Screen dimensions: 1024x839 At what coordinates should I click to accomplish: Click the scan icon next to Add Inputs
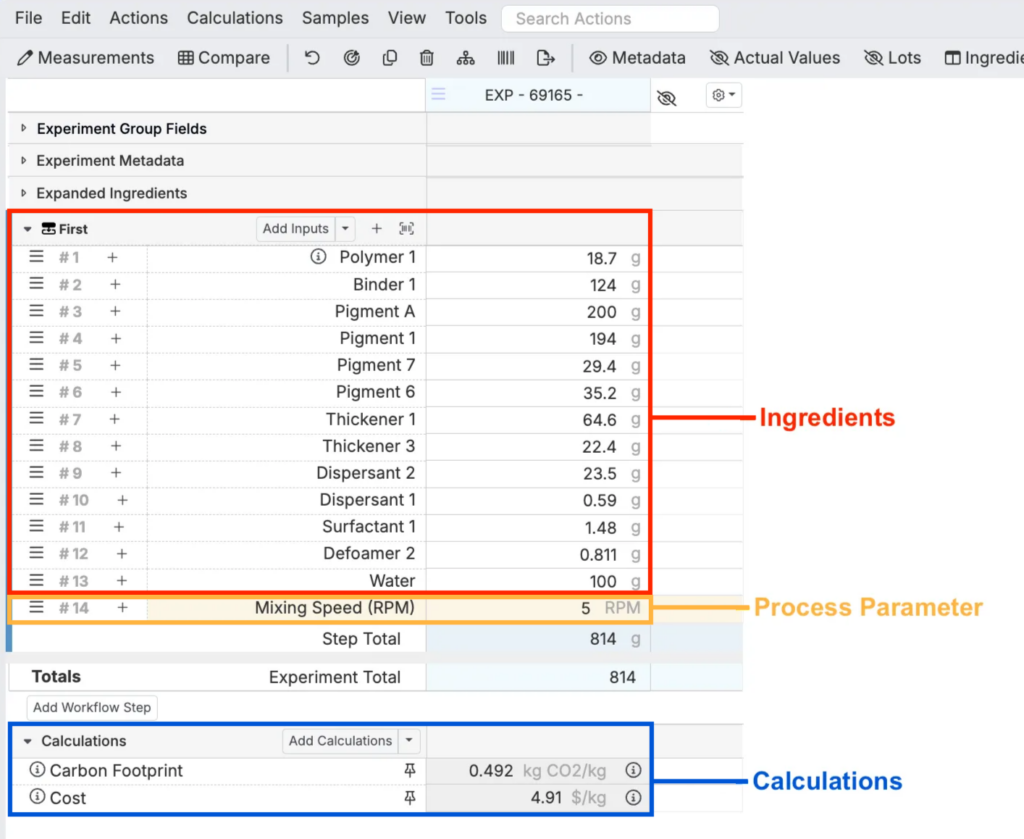[x=406, y=229]
